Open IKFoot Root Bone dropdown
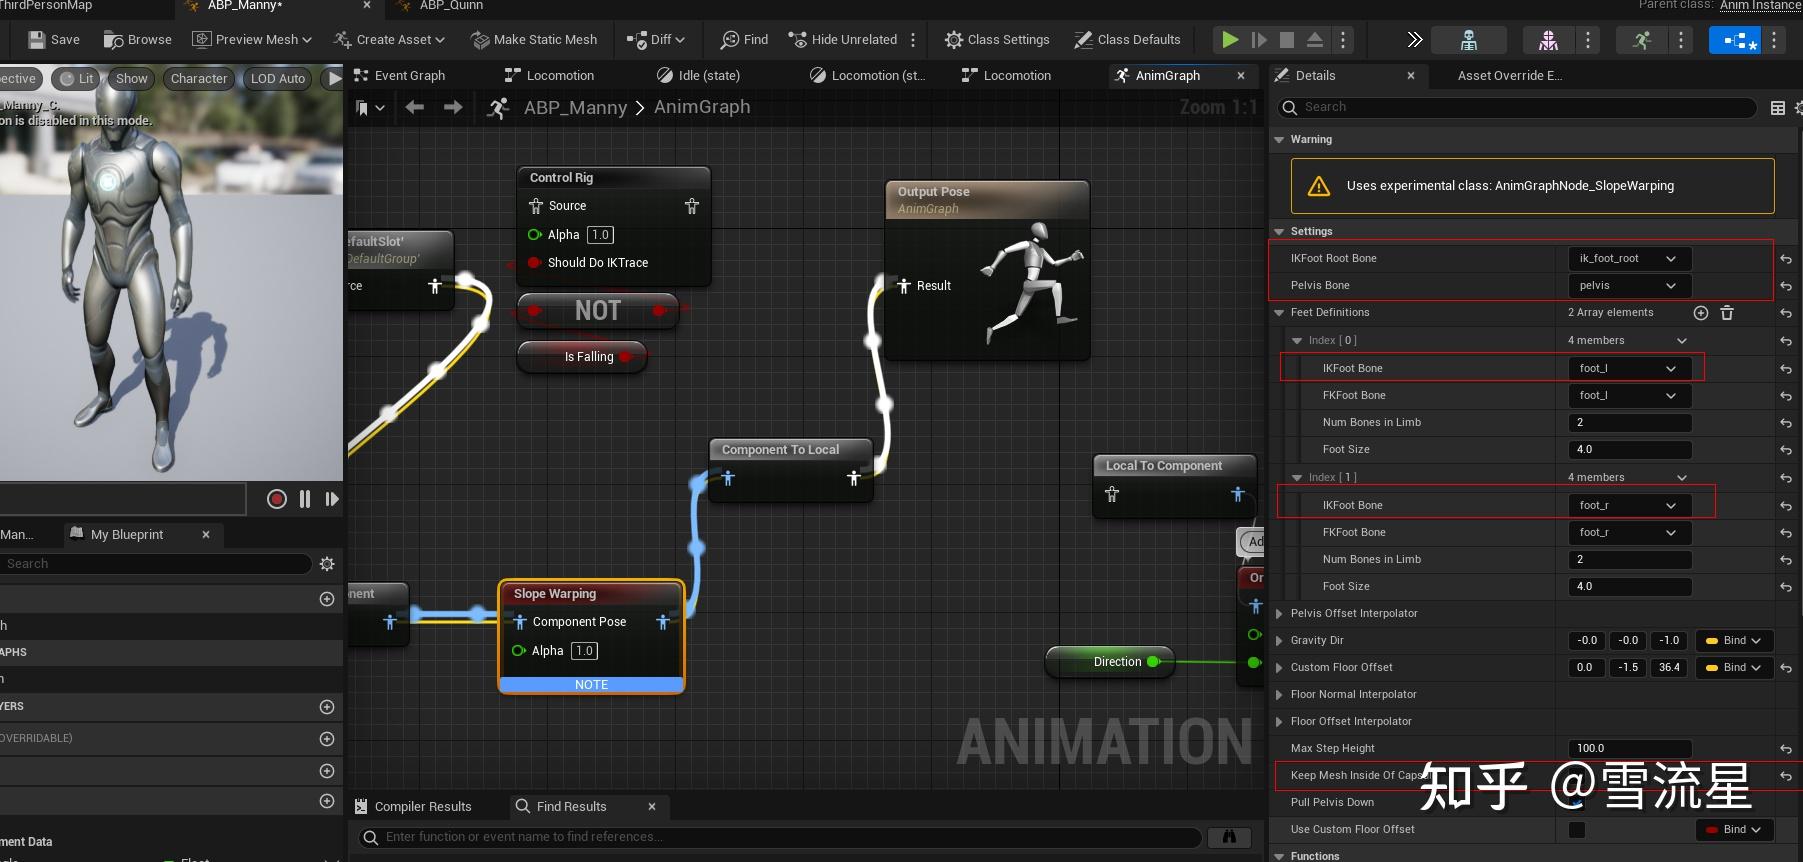Viewport: 1803px width, 862px height. pyautogui.click(x=1628, y=259)
